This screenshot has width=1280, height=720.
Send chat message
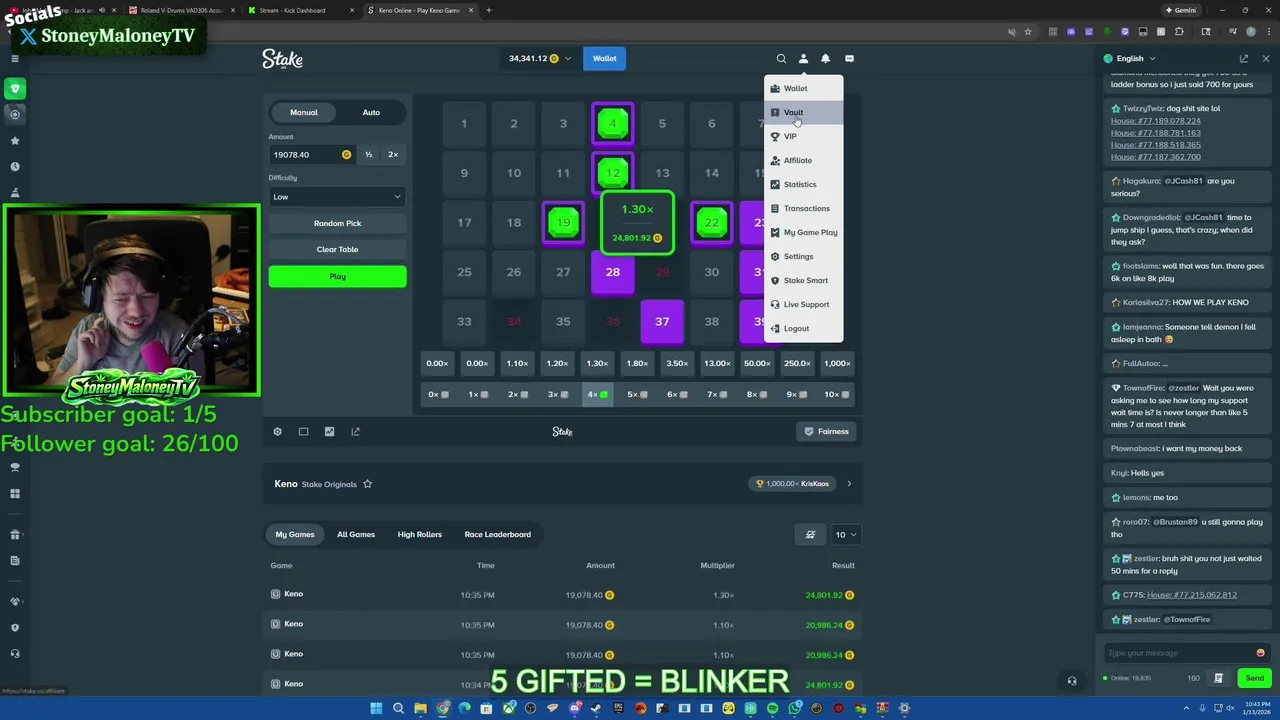[1254, 678]
